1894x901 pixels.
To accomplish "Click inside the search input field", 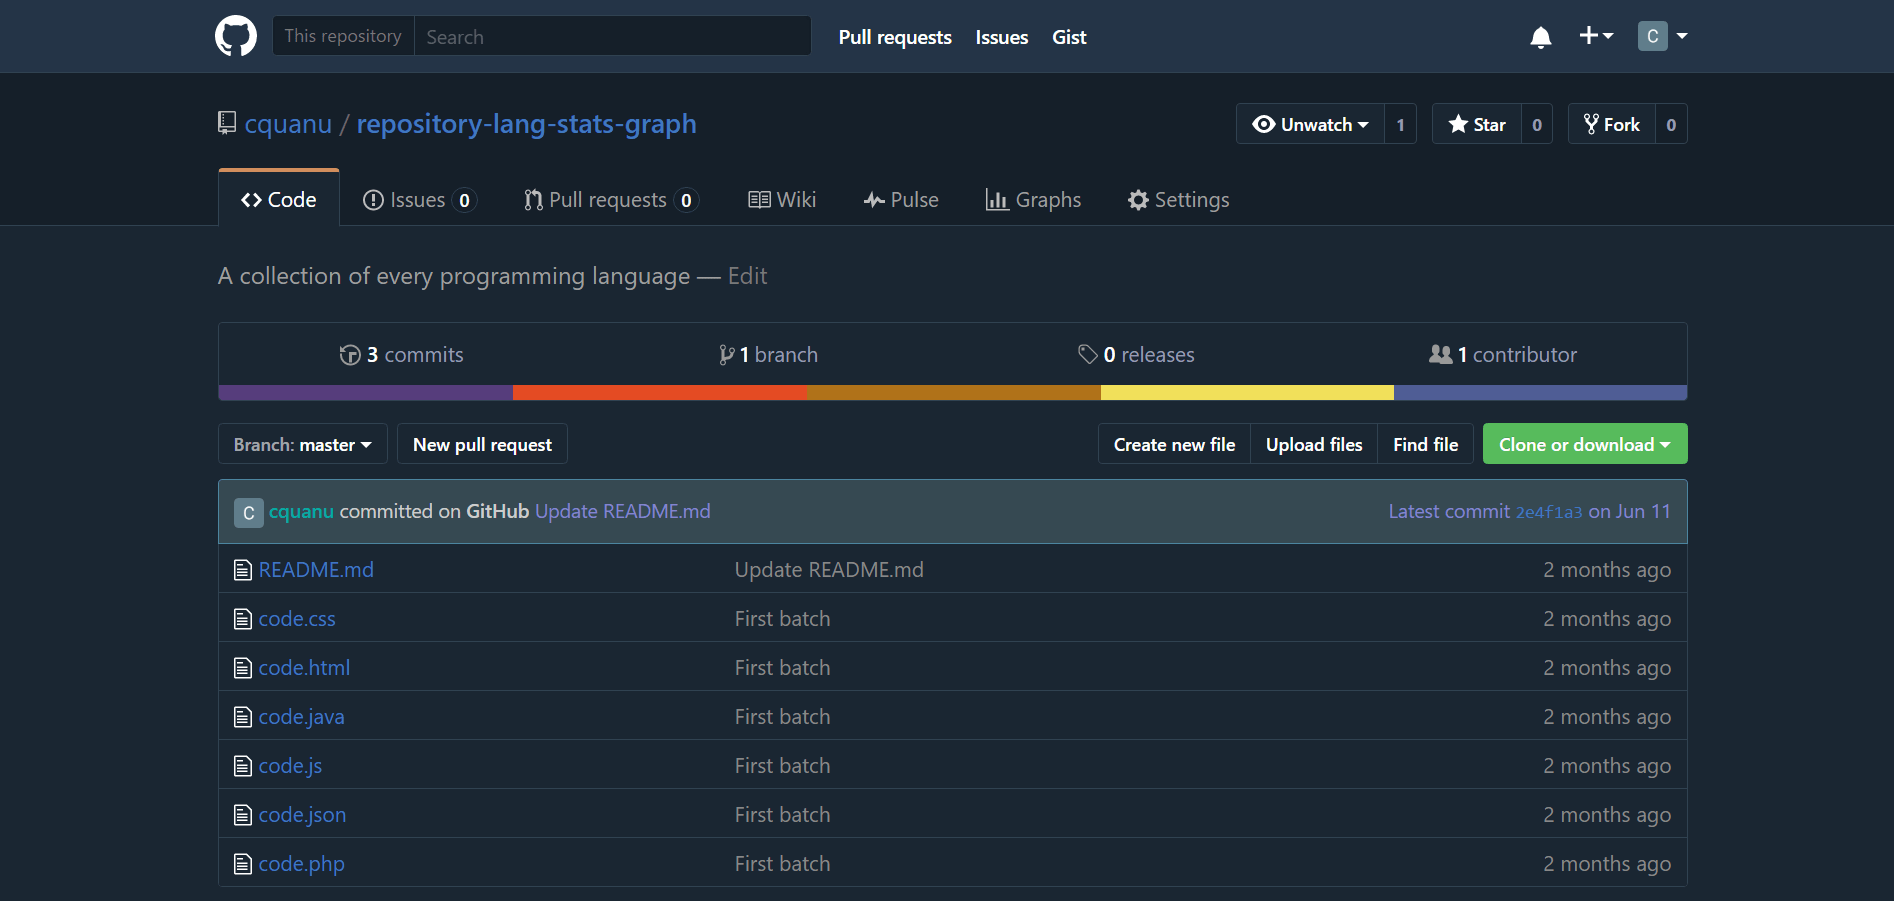I will [612, 36].
